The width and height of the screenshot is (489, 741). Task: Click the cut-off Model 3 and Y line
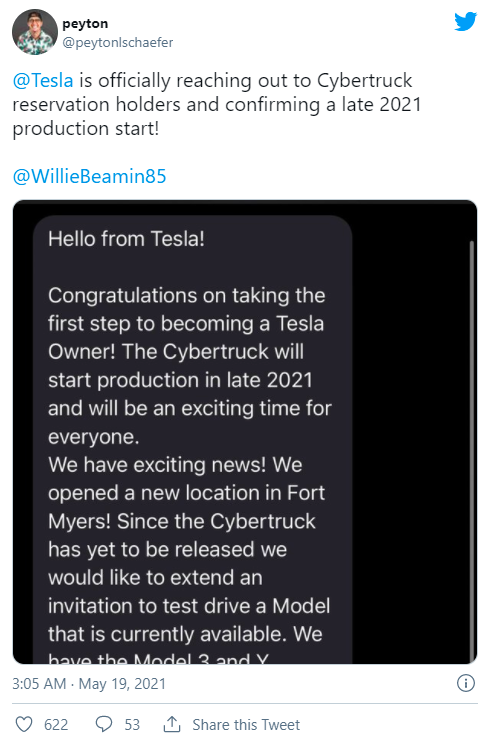coord(158,658)
